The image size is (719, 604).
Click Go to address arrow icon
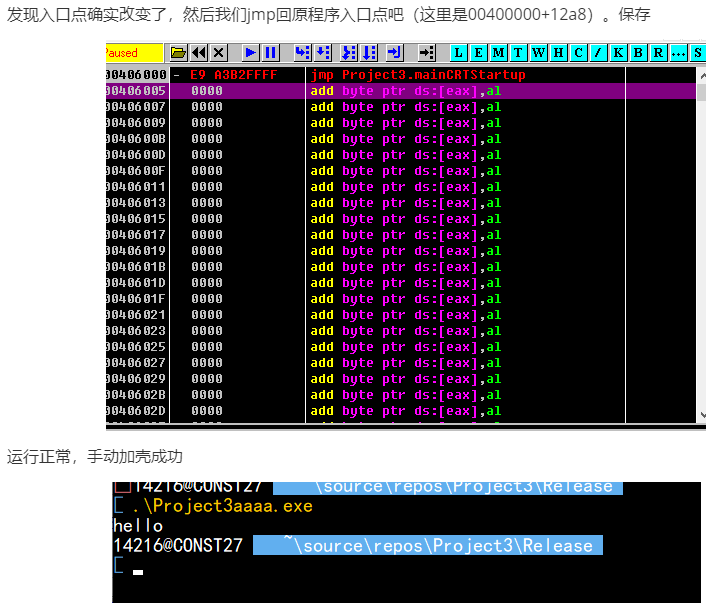pos(427,53)
